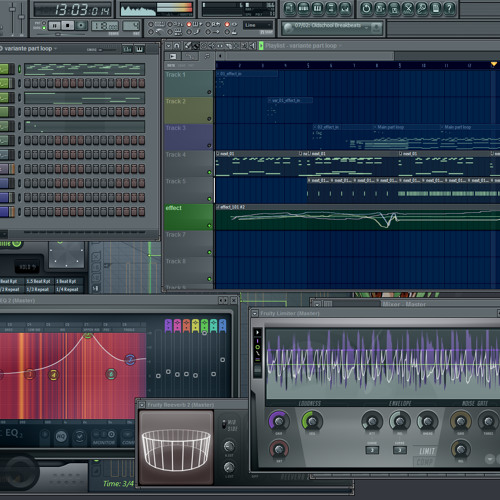
Task: Click the purple Loudness gain knob in Limiter
Action: [279, 421]
